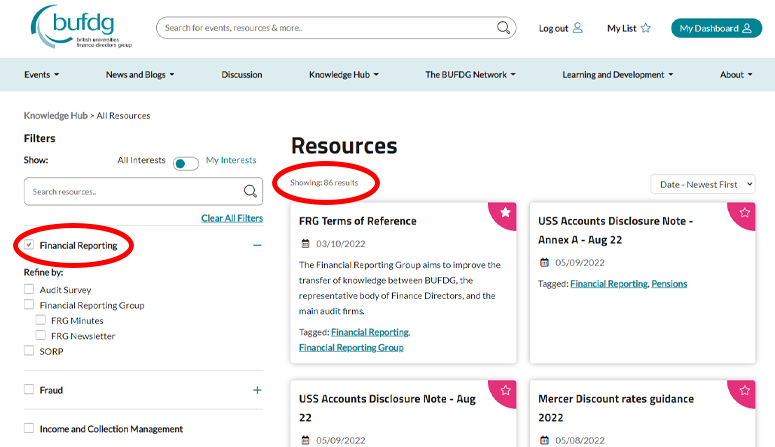Image resolution: width=775 pixels, height=447 pixels.
Task: Open My Dashboard button
Action: pyautogui.click(x=715, y=28)
